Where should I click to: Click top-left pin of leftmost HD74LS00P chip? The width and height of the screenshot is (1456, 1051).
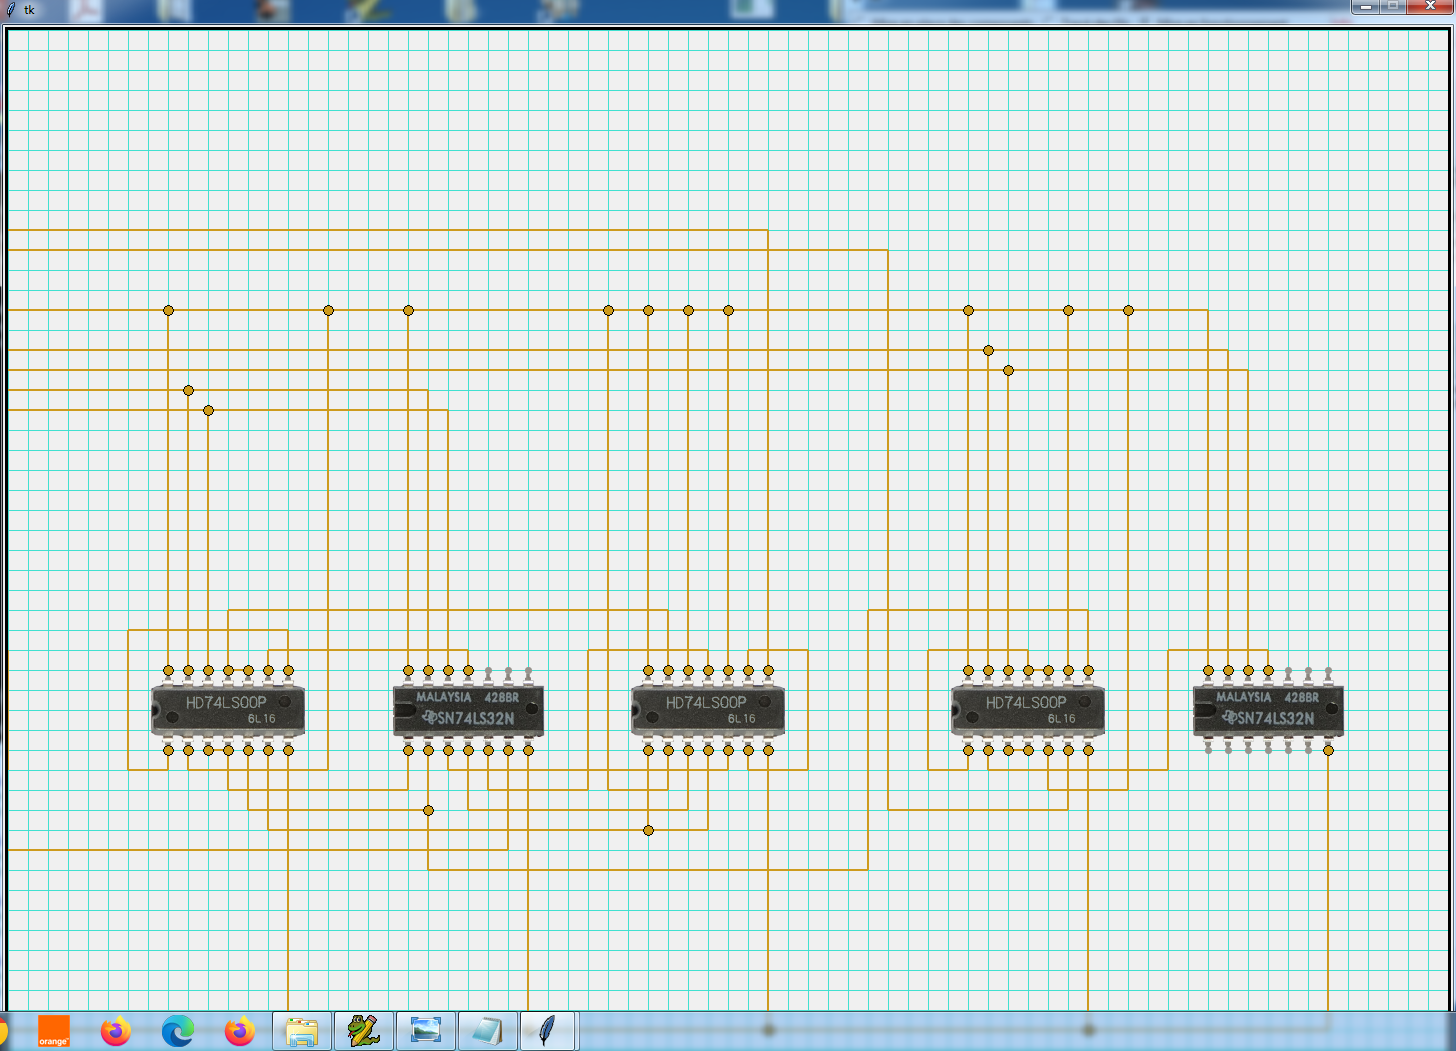pyautogui.click(x=168, y=671)
